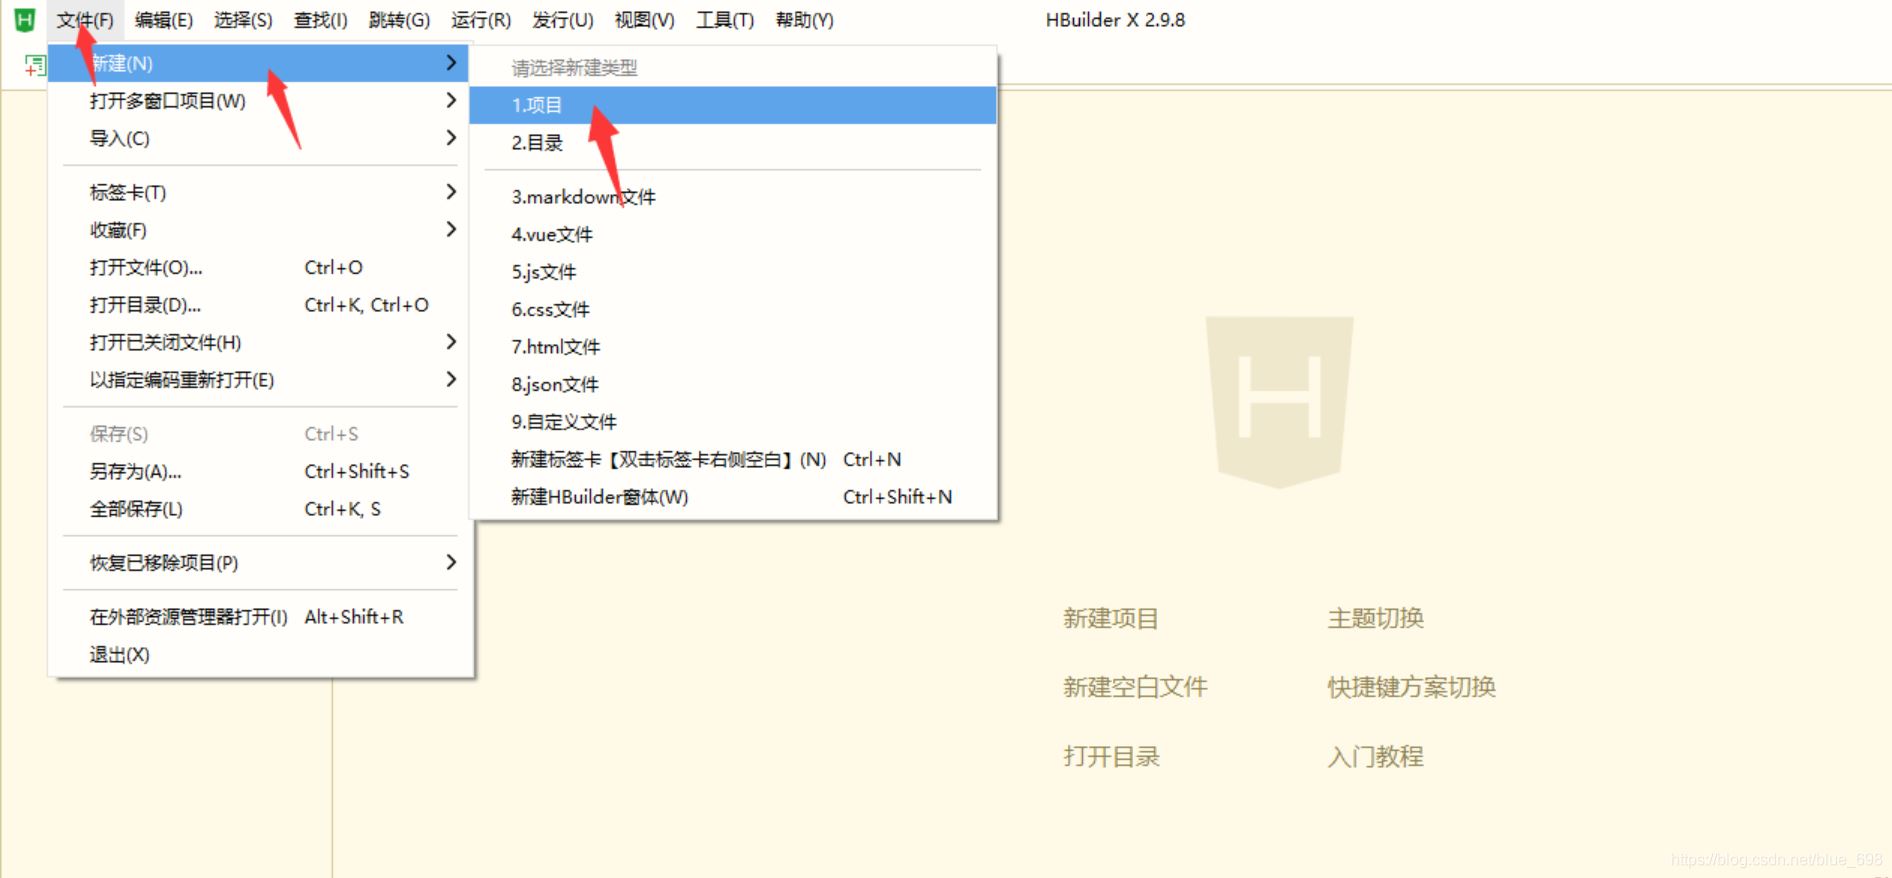Screen dimensions: 1892x878
Task: Choose 打开已关闭文件(H) menu entry
Action: [x=259, y=342]
